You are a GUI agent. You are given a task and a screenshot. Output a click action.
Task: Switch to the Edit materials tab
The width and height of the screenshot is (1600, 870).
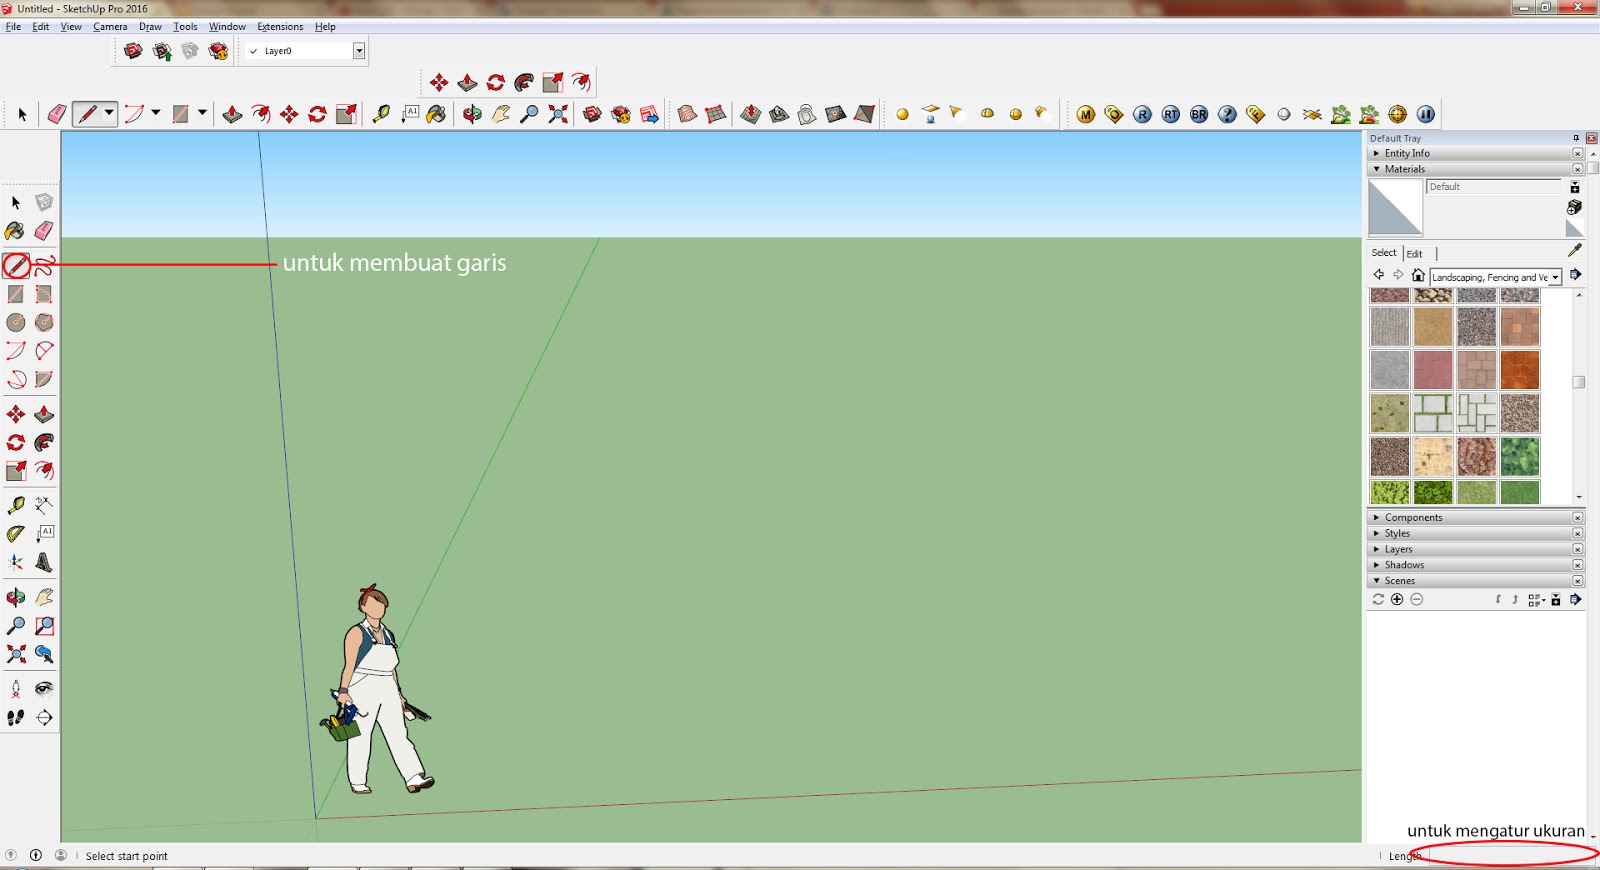coord(1414,254)
